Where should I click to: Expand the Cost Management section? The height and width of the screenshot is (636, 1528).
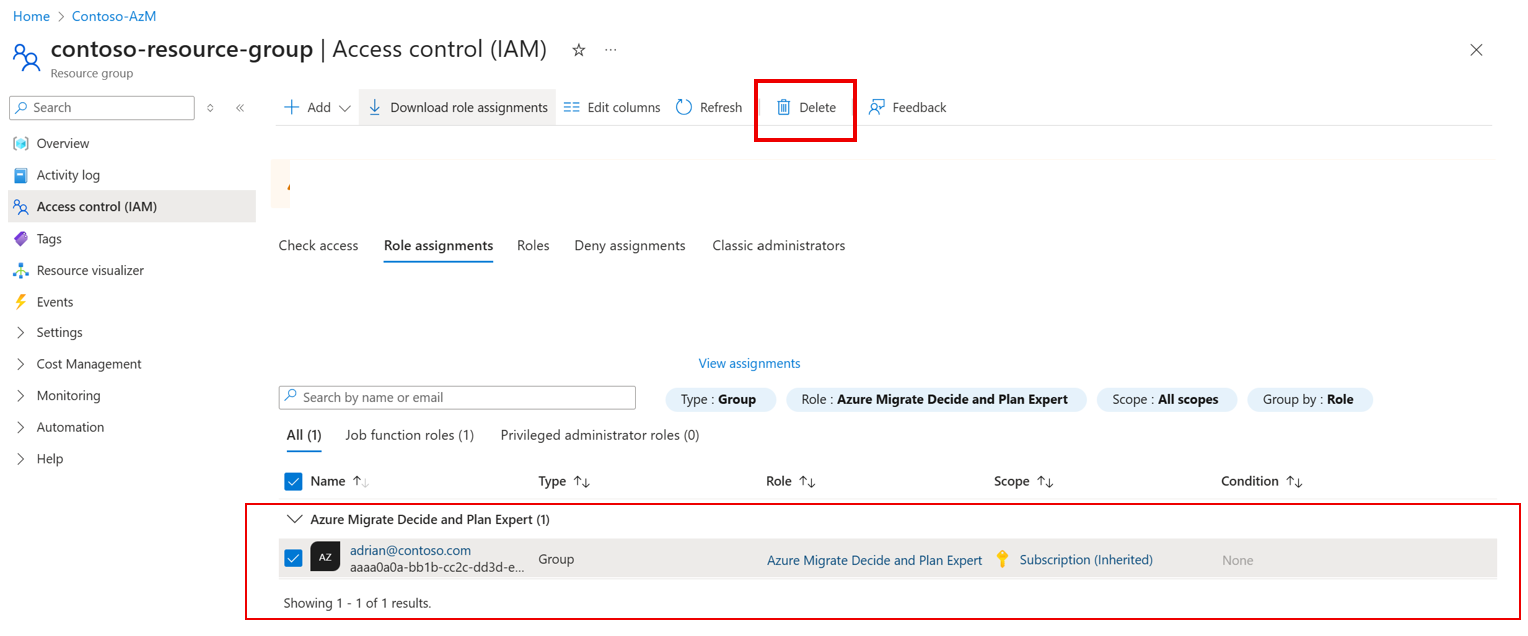pos(21,365)
